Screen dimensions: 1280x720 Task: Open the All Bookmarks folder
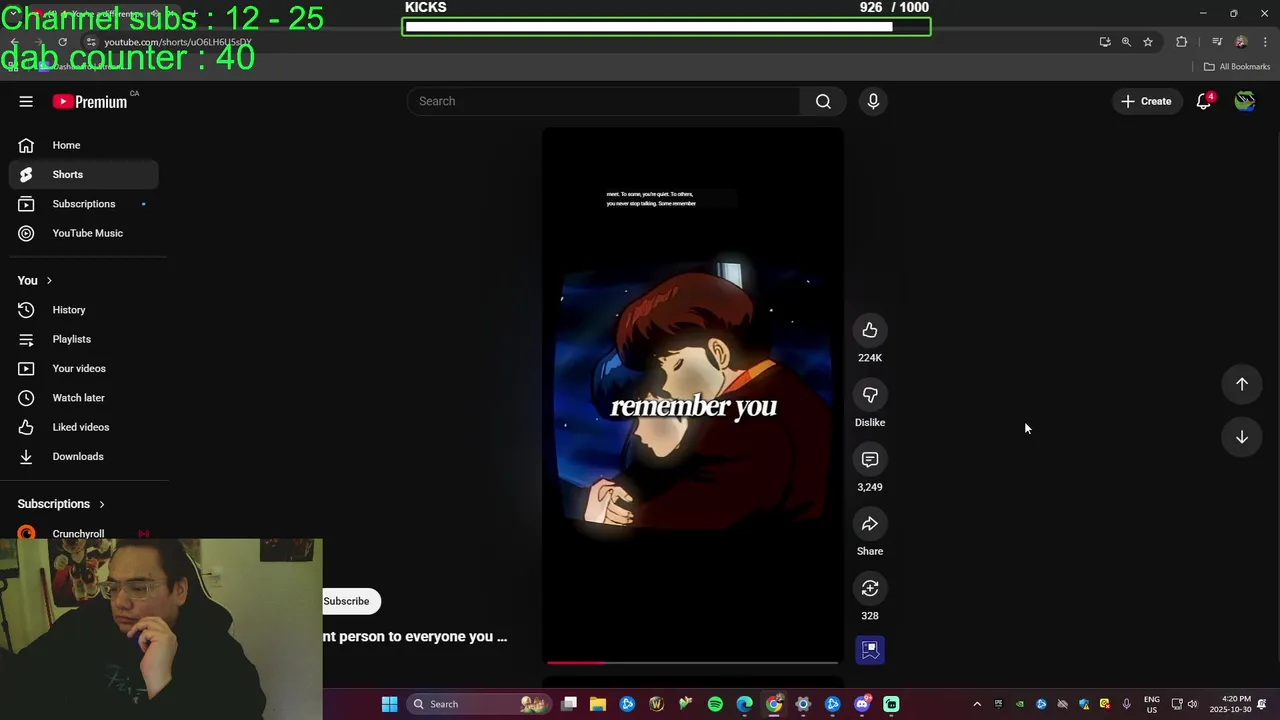click(x=1237, y=67)
